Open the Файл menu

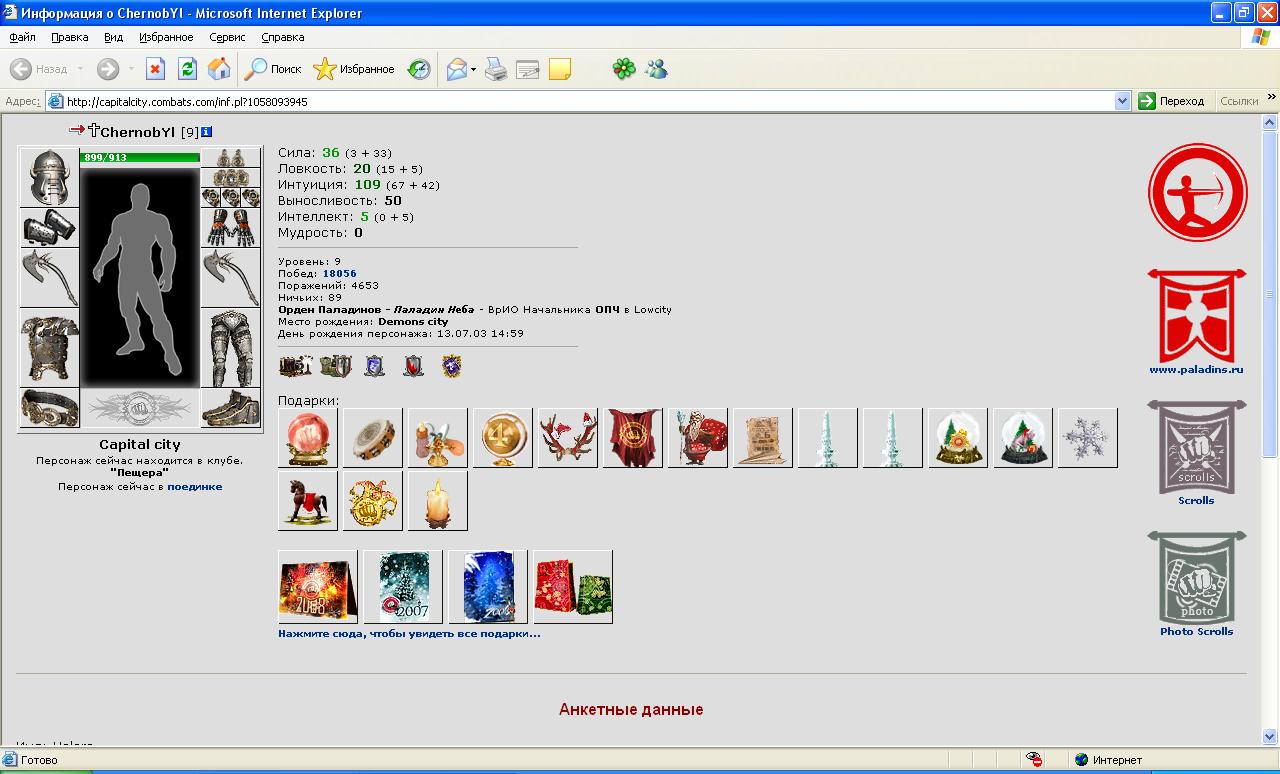click(22, 37)
